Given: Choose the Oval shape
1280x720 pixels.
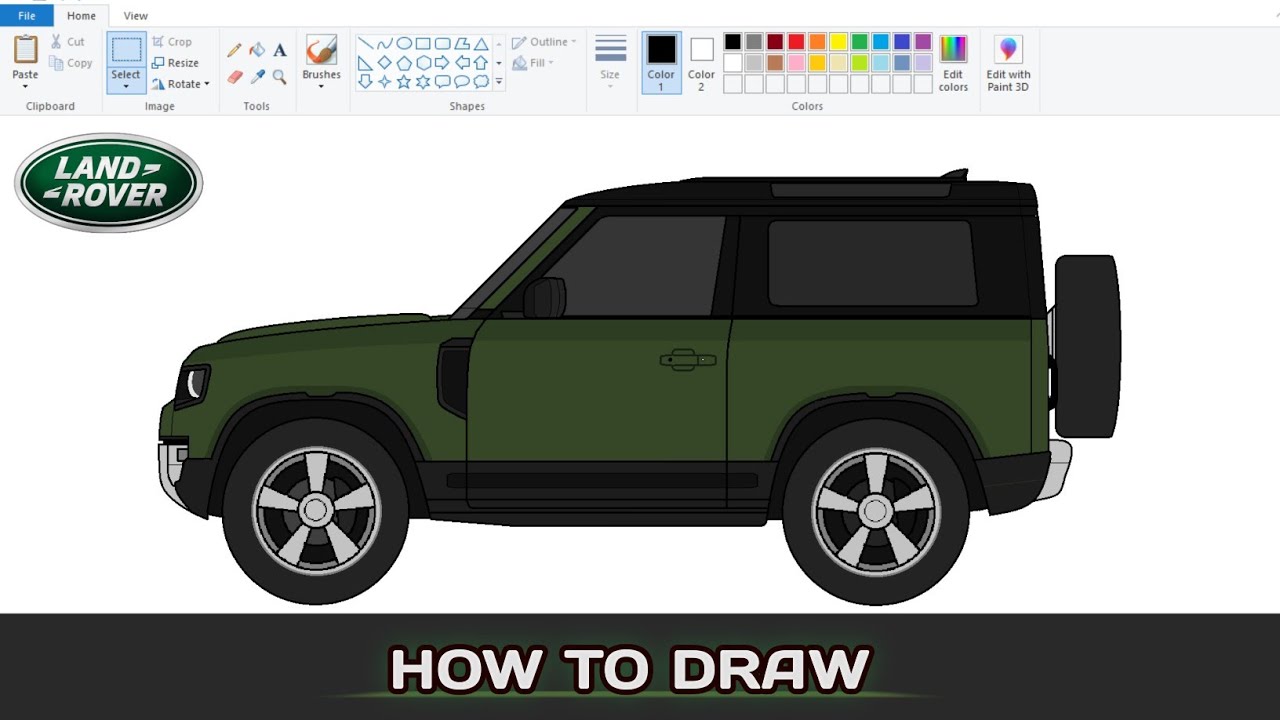Looking at the screenshot, I should point(404,43).
